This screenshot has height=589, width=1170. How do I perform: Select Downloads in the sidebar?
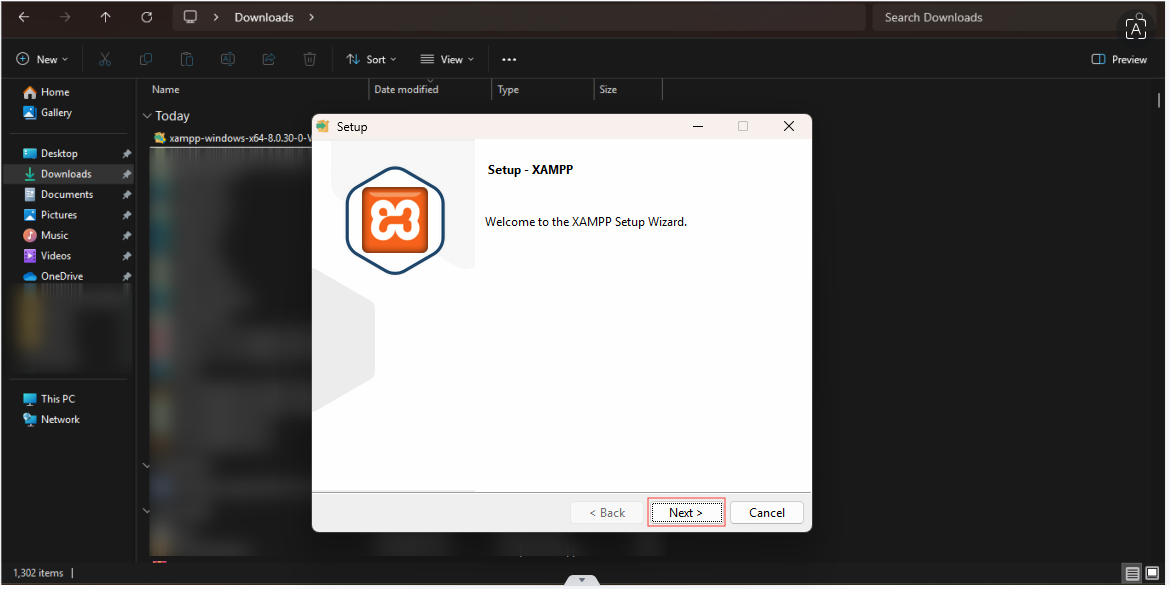pos(68,174)
